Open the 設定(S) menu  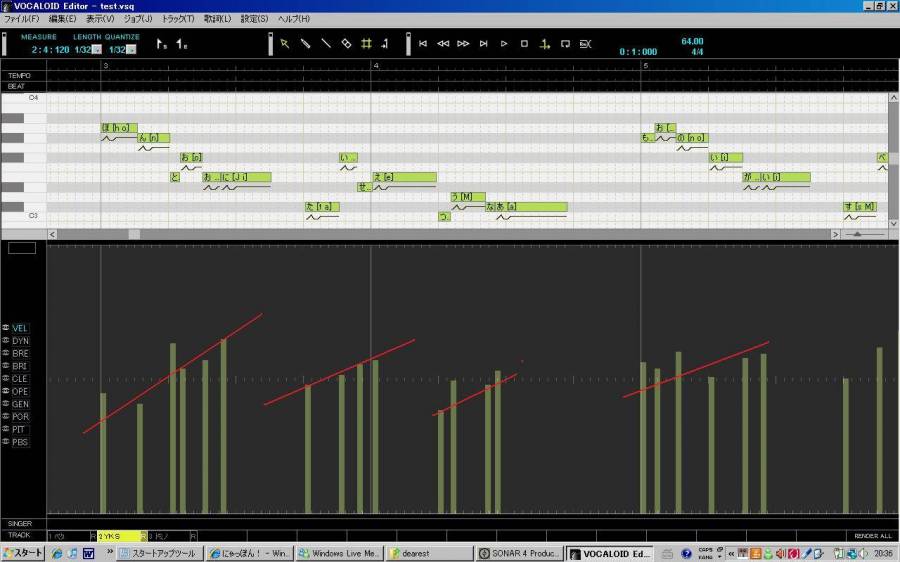coord(254,19)
